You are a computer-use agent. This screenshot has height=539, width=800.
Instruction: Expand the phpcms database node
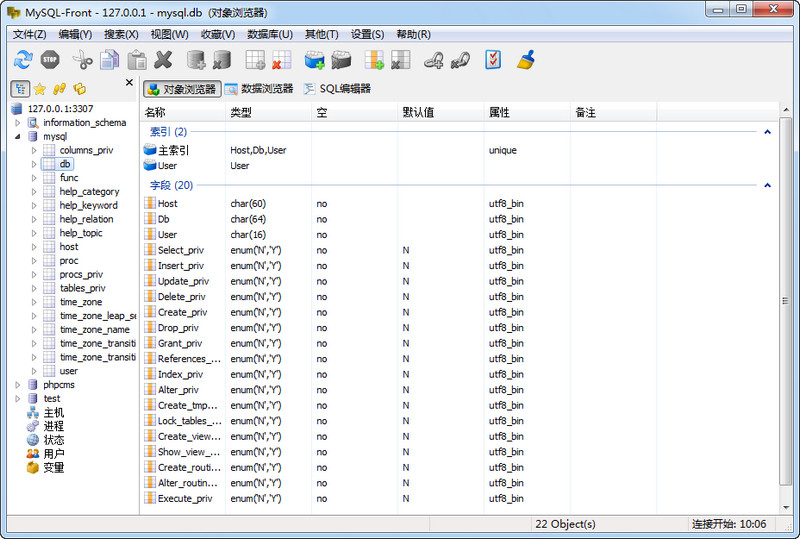click(17, 384)
